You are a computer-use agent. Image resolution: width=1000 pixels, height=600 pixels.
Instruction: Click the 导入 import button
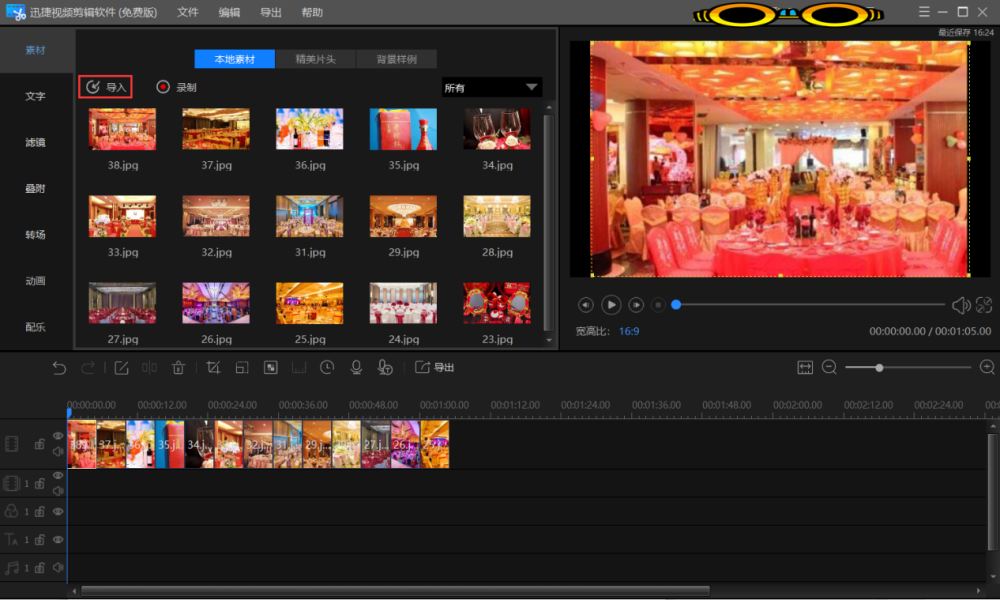point(106,87)
